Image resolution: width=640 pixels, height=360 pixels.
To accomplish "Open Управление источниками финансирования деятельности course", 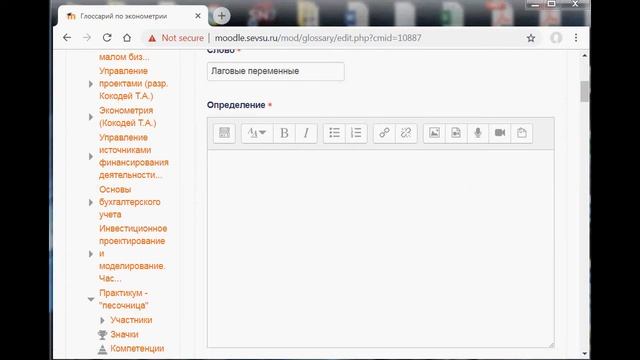I will click(x=133, y=156).
